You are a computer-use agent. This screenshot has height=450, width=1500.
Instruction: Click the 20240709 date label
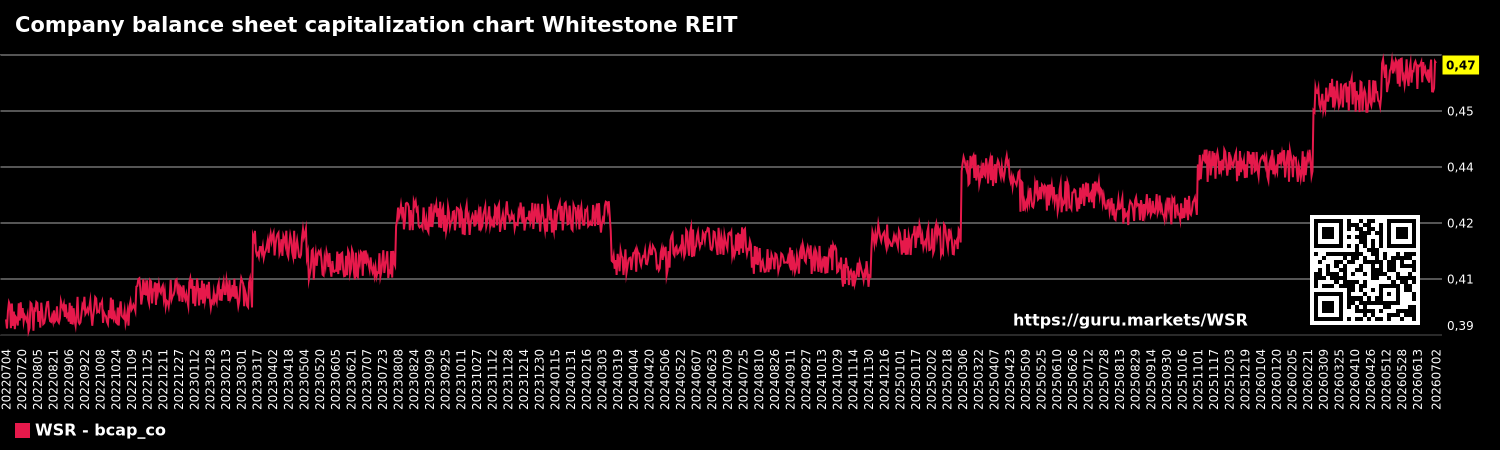(728, 378)
